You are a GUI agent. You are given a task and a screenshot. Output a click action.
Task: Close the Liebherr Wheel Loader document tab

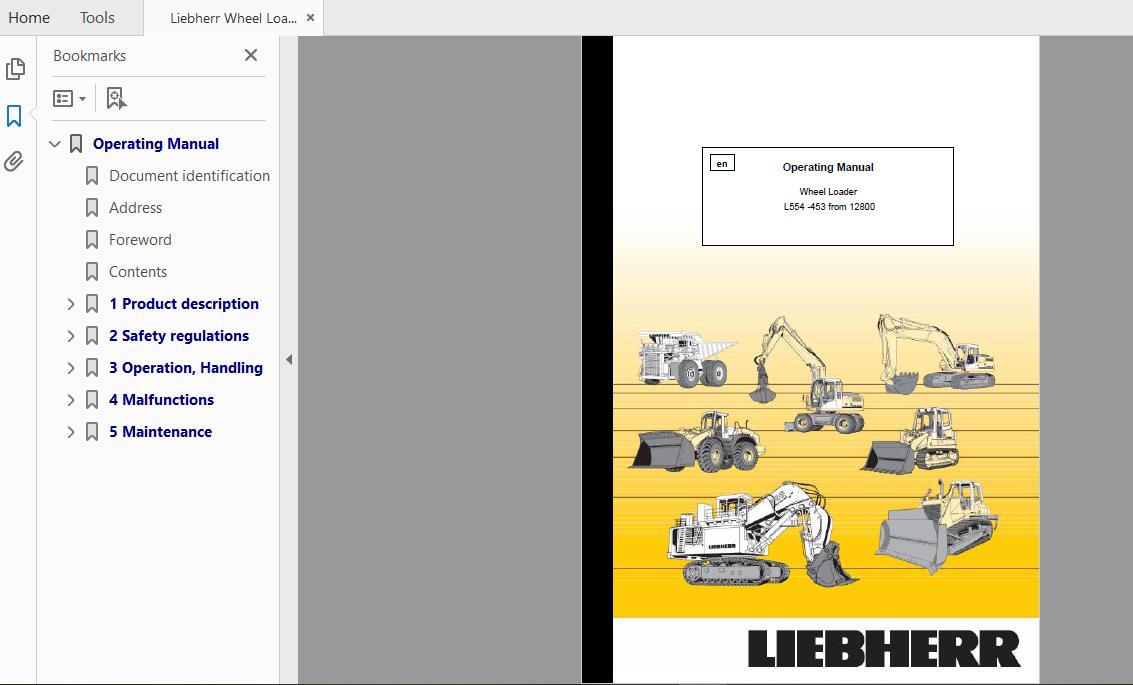click(311, 18)
